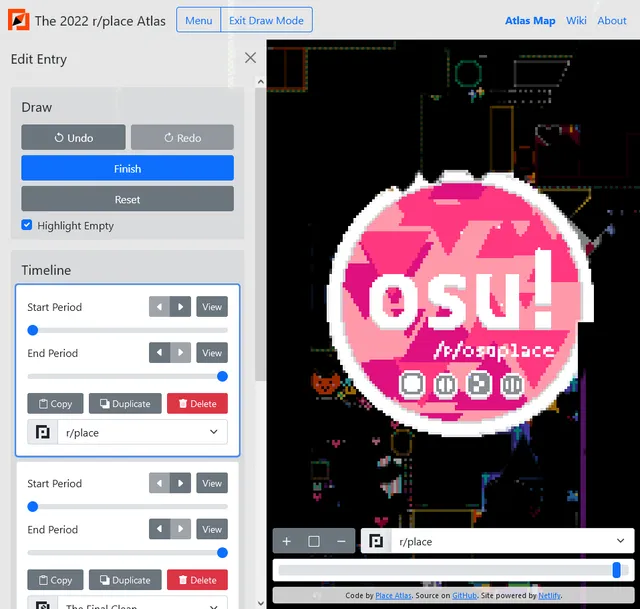Close the Edit Entry panel
Image resolution: width=640 pixels, height=609 pixels.
coord(250,58)
